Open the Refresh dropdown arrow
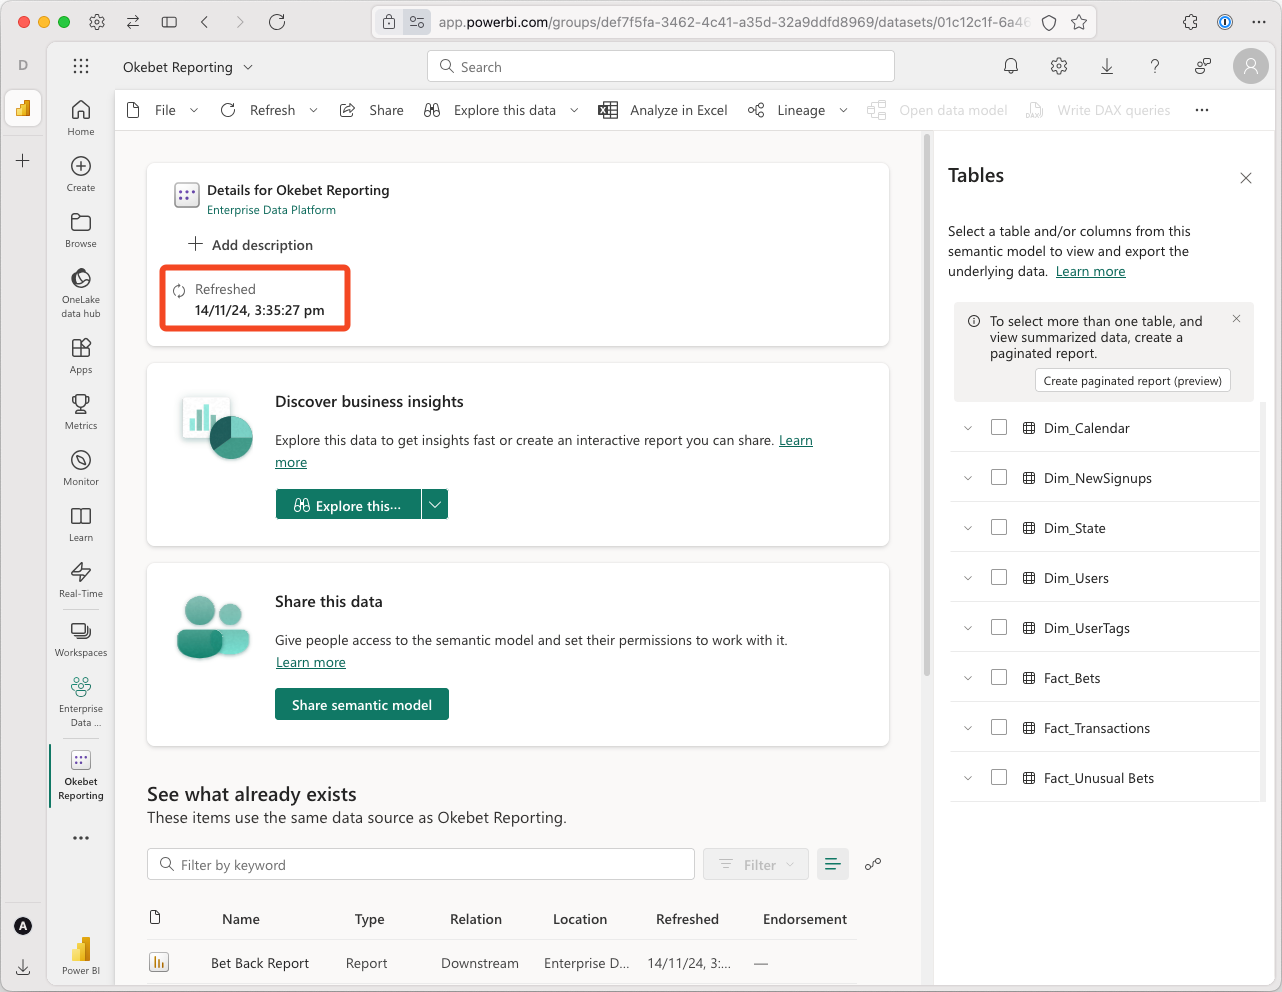 tap(313, 110)
